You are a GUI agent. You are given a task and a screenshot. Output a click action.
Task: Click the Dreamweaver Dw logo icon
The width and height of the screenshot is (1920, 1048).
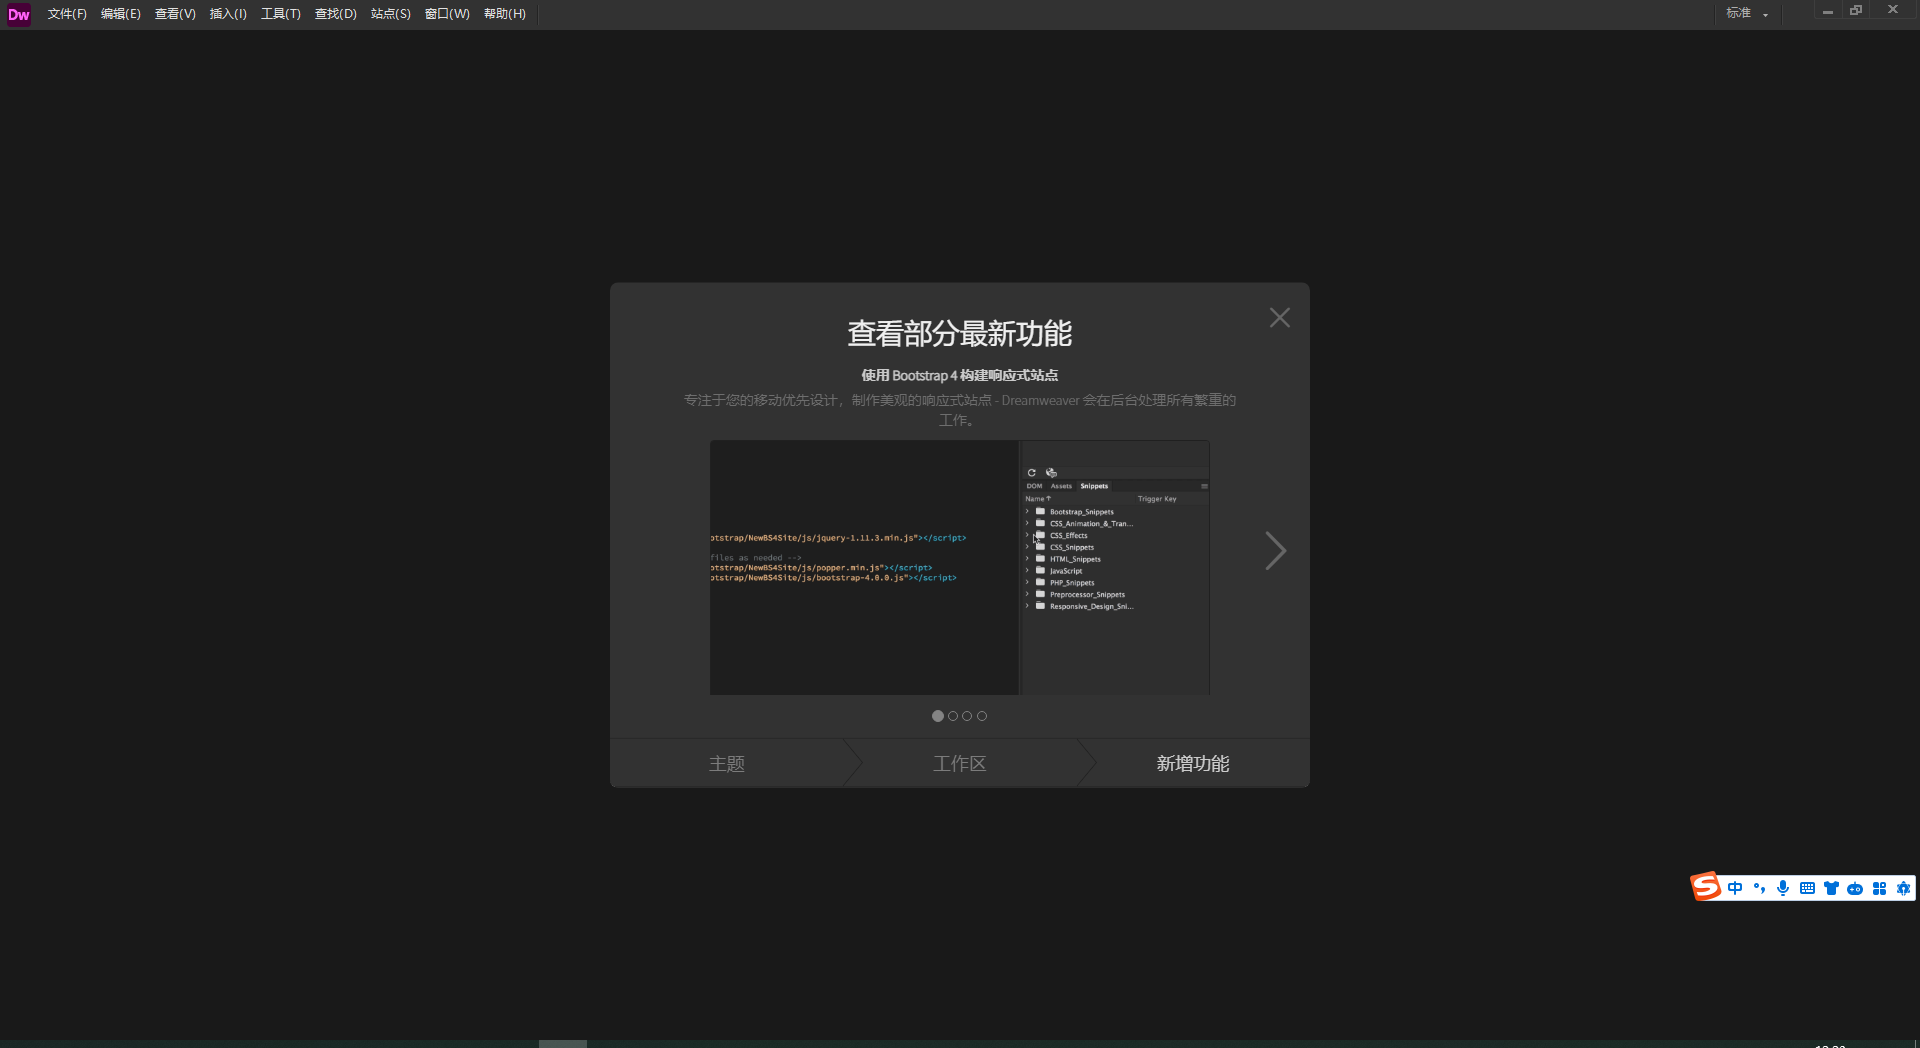(x=19, y=14)
